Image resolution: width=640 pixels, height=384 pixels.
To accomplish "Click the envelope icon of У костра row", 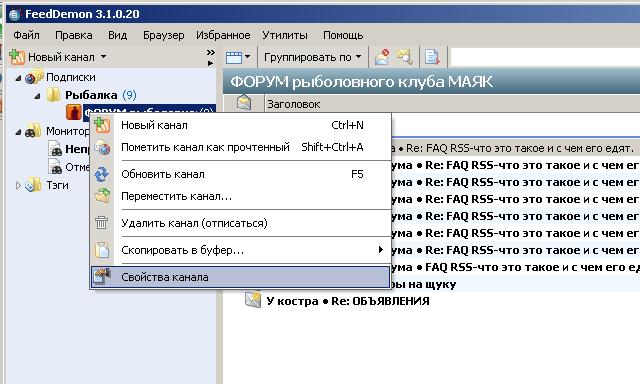I will [x=253, y=300].
